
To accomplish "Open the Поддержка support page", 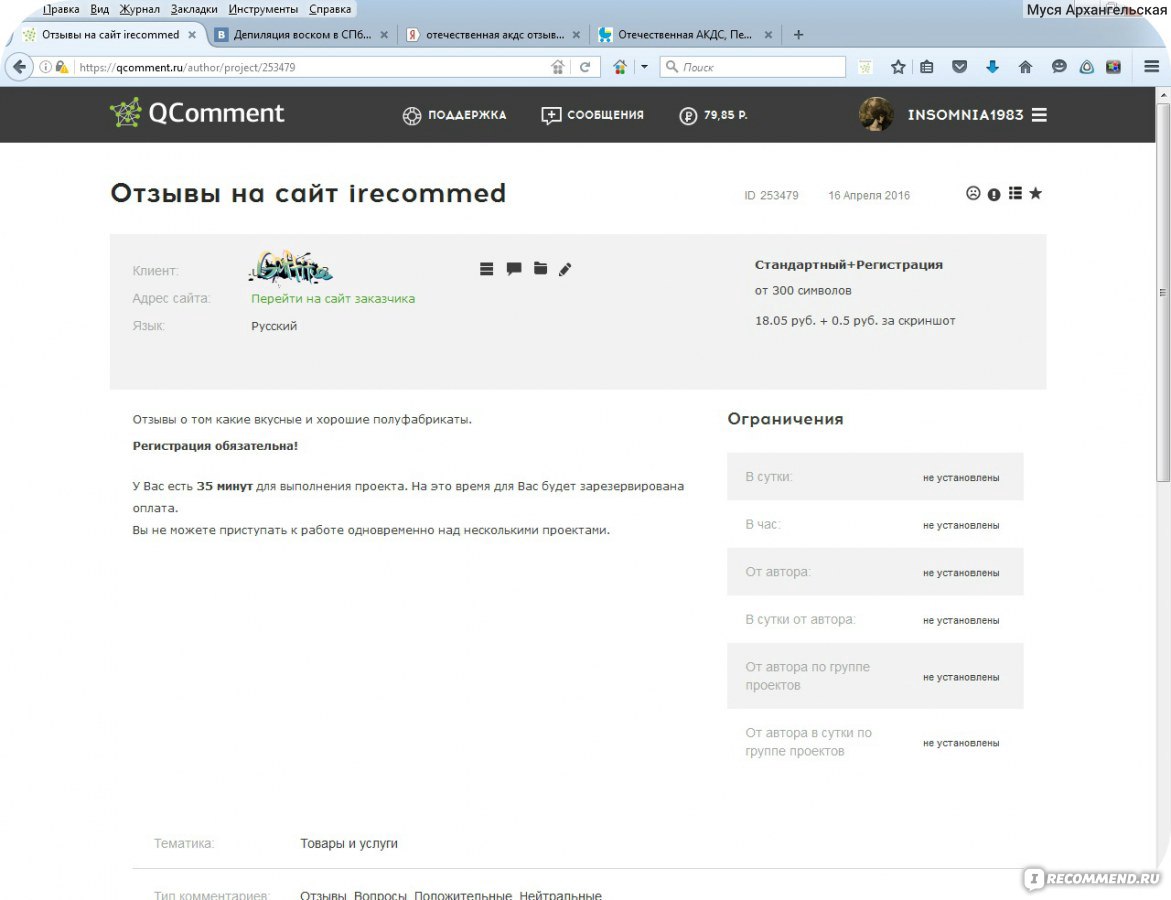I will tap(454, 115).
